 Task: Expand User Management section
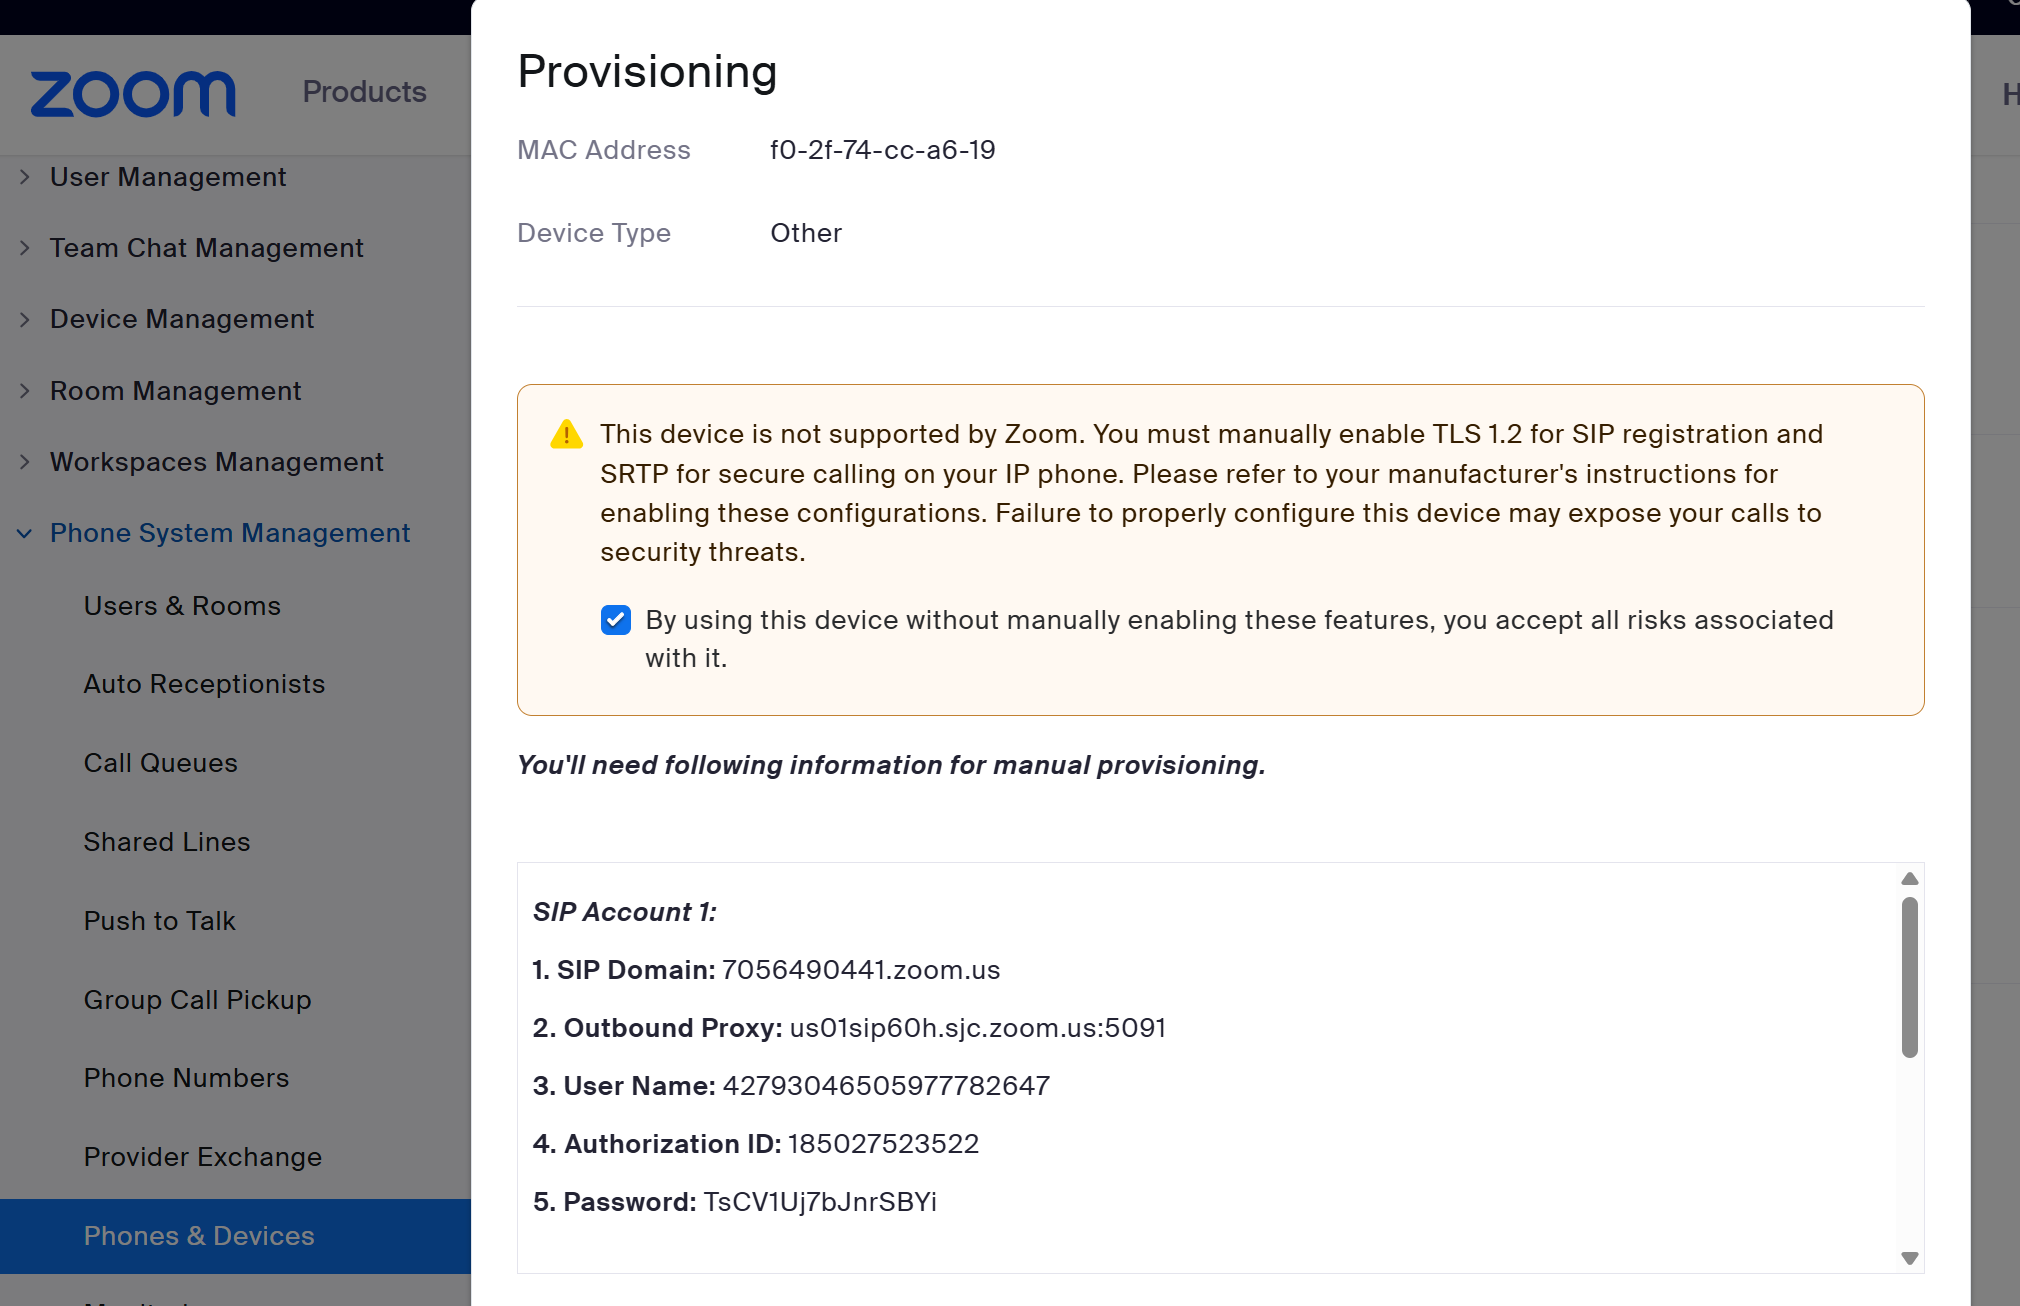(167, 177)
